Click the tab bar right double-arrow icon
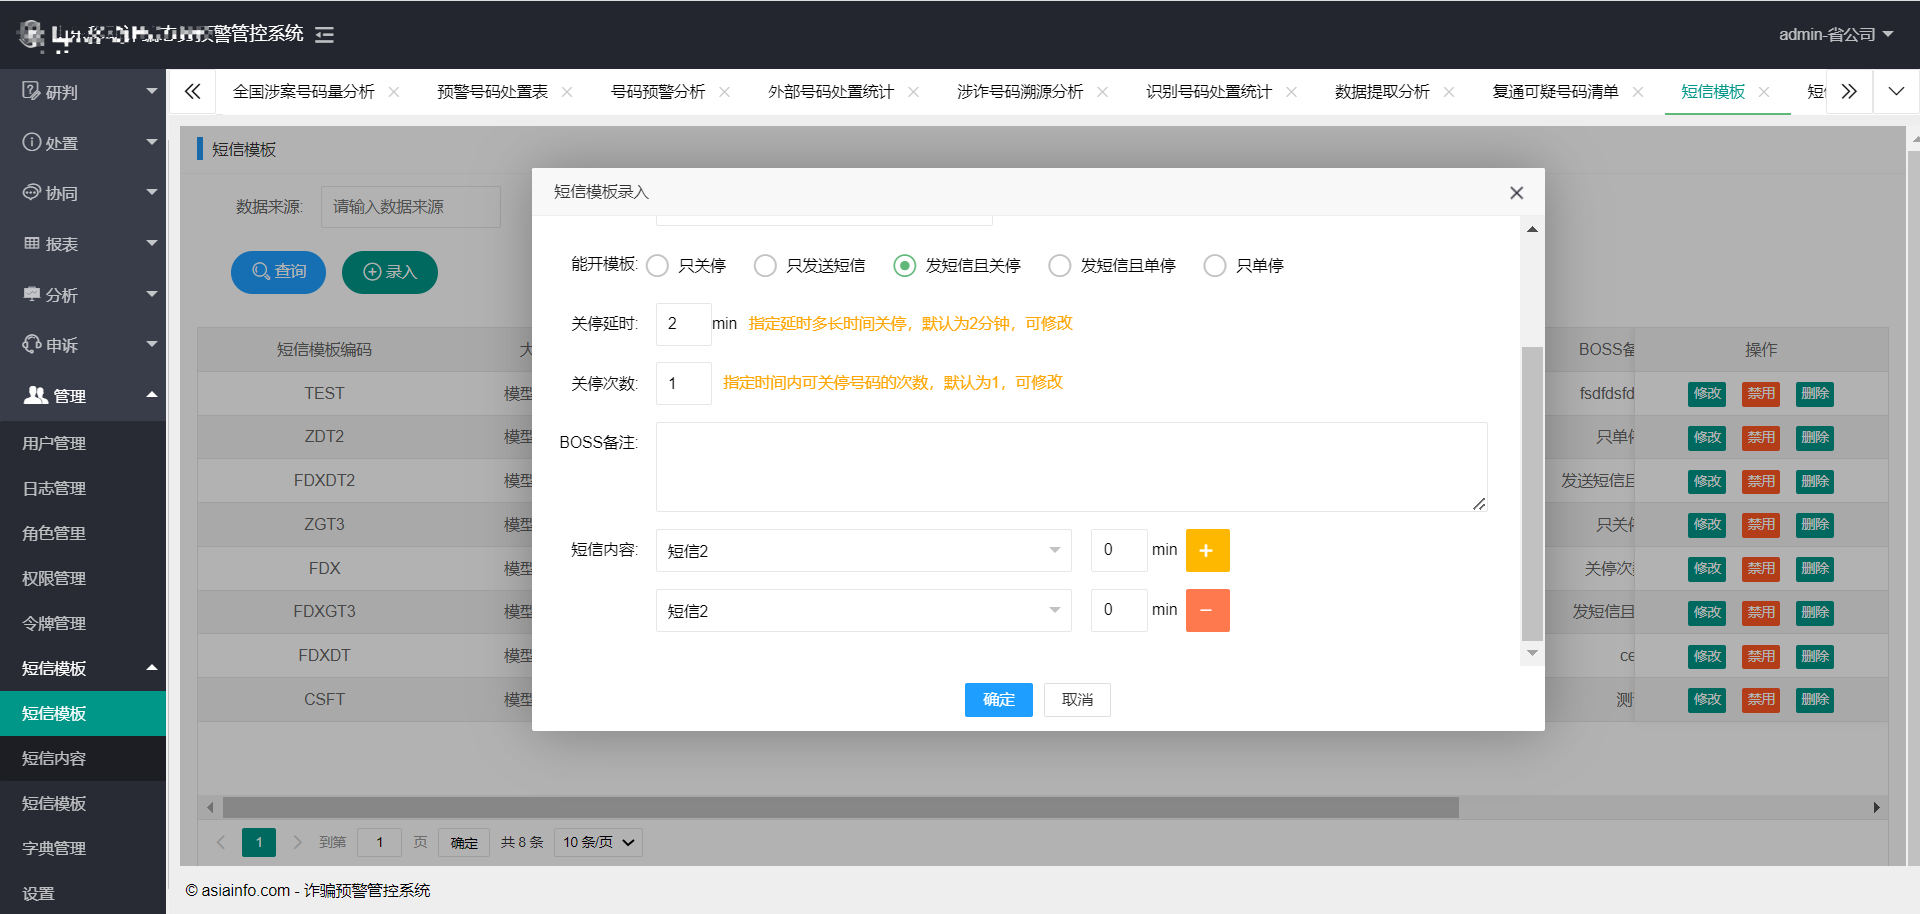1920x914 pixels. tap(1849, 92)
